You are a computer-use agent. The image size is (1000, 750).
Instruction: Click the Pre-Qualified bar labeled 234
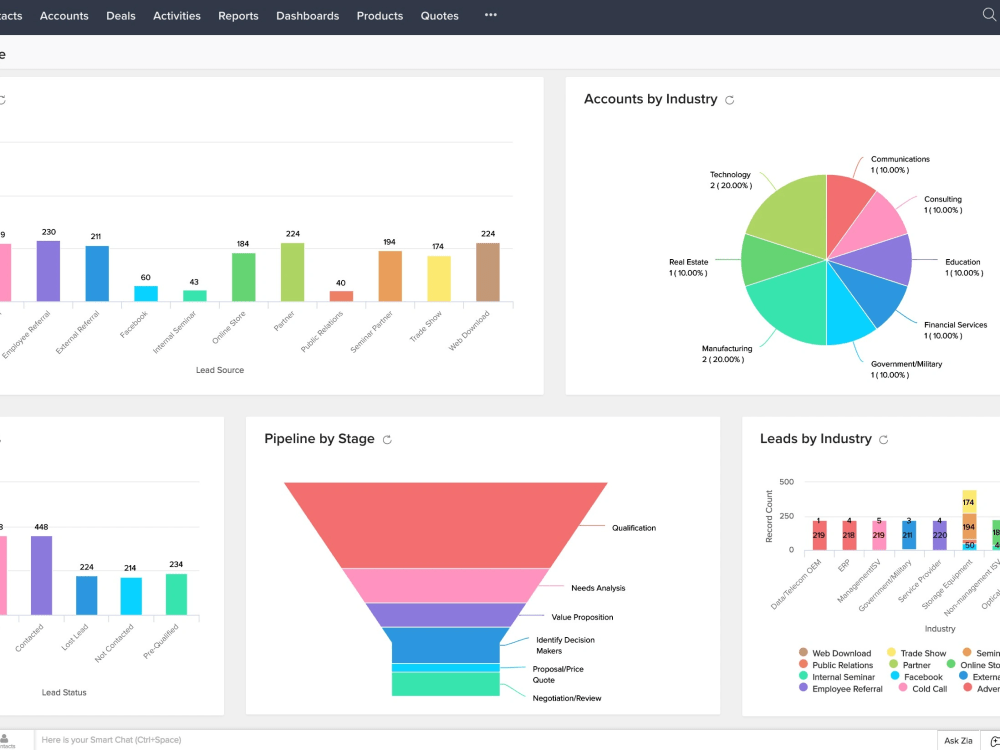pos(177,594)
